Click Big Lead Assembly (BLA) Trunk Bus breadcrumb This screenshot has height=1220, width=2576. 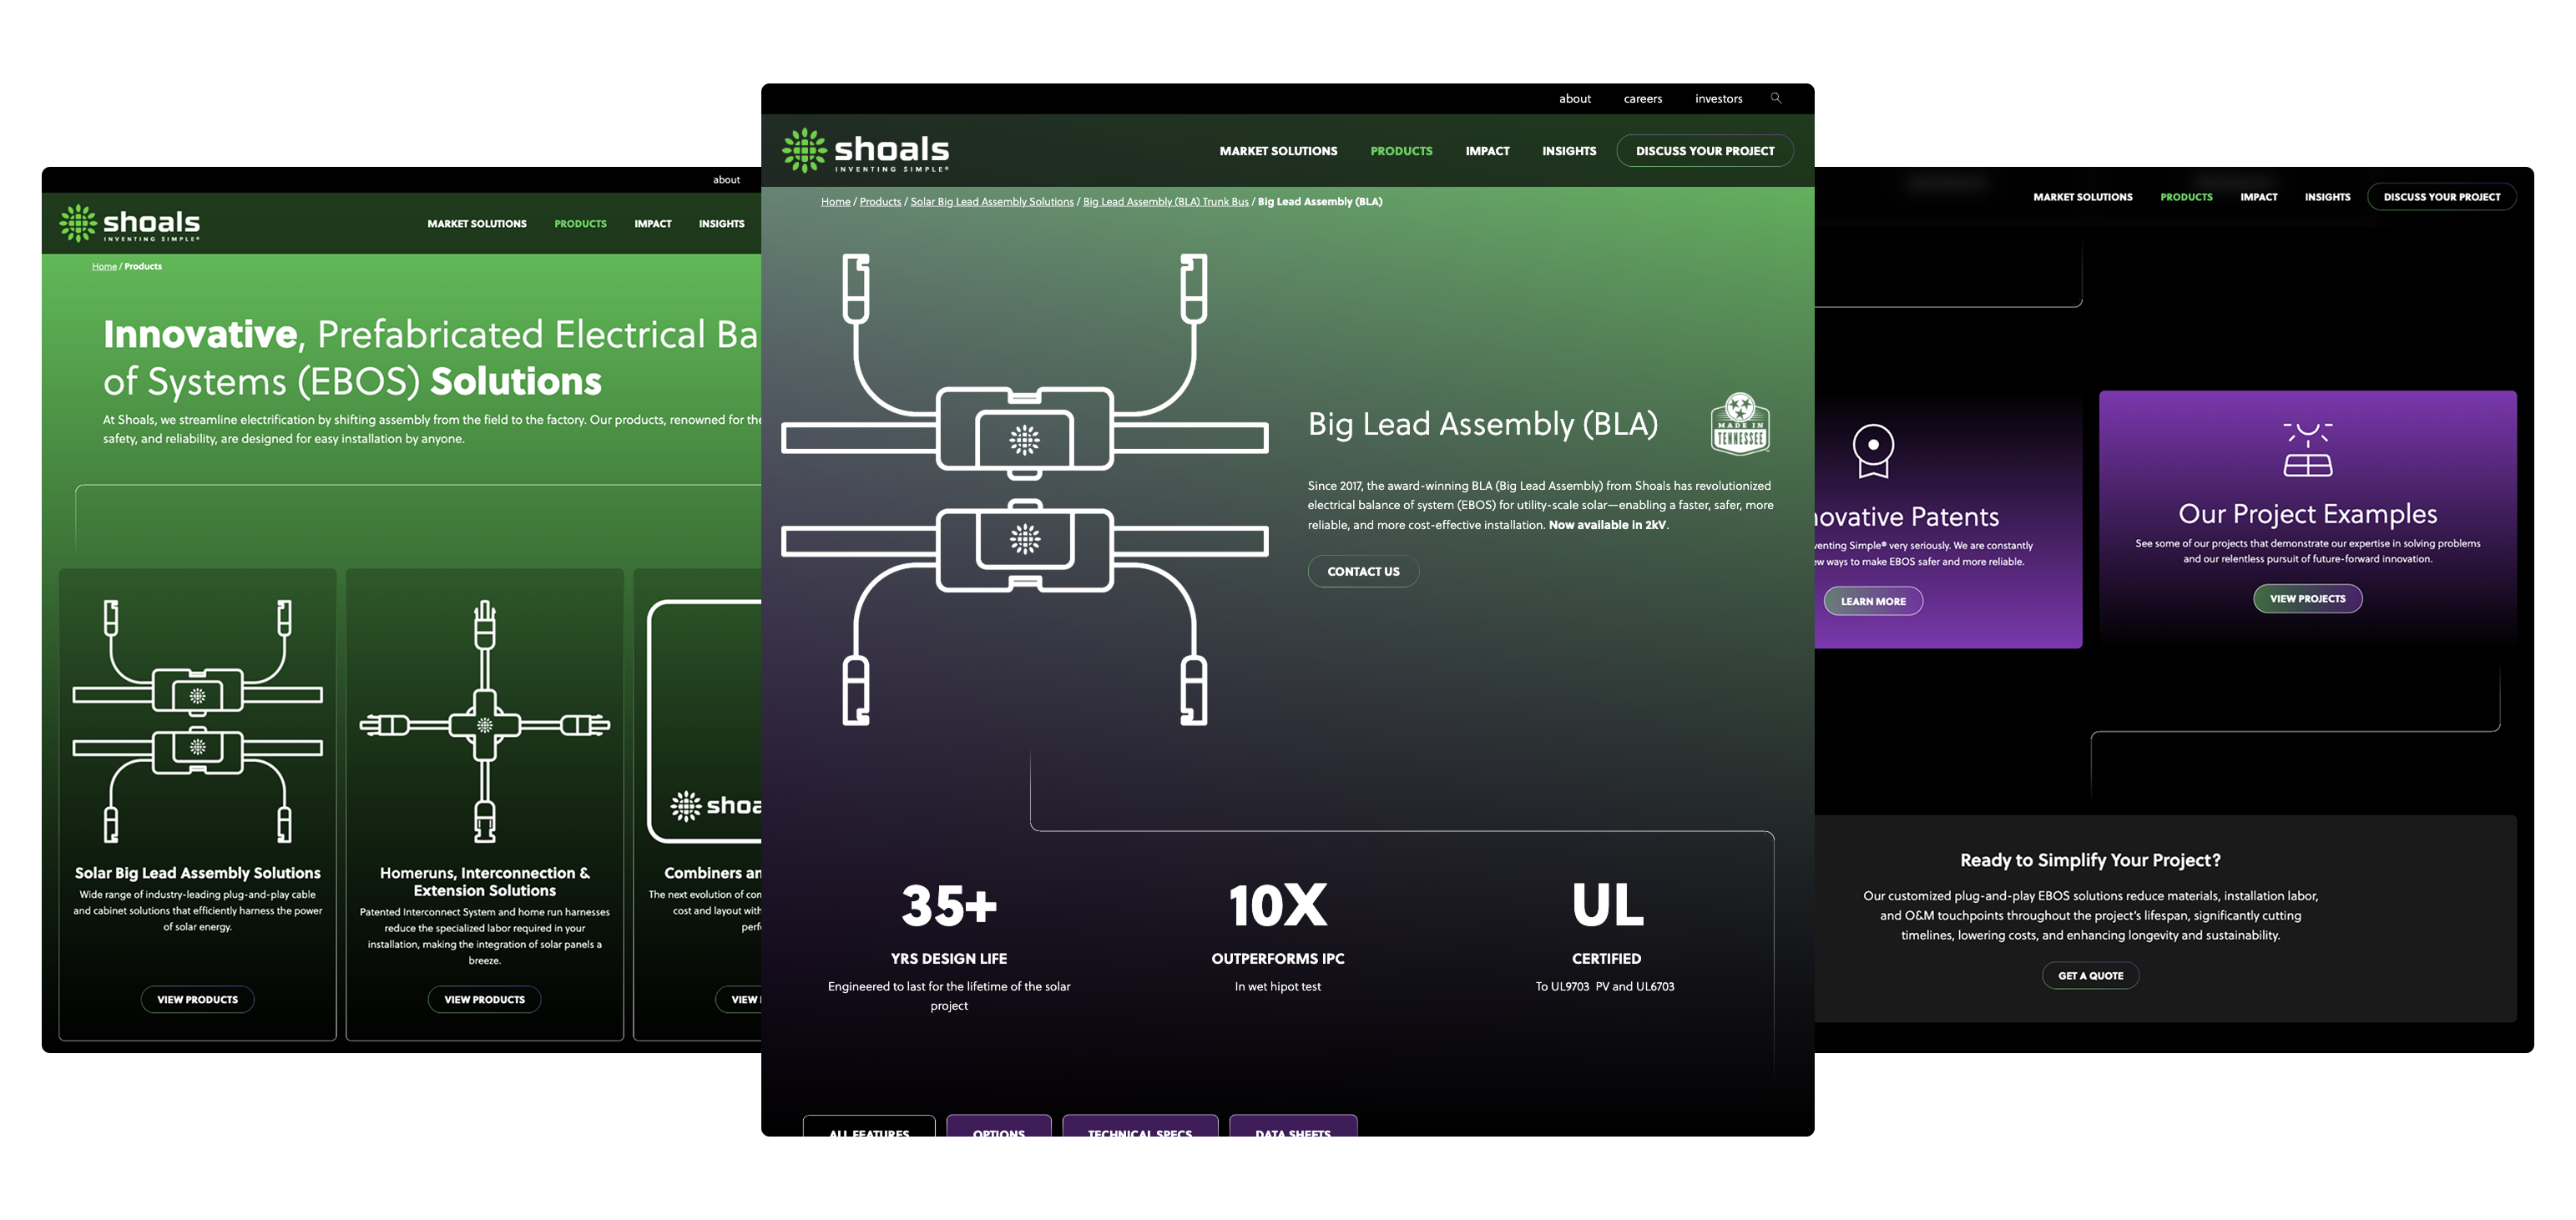(1166, 201)
